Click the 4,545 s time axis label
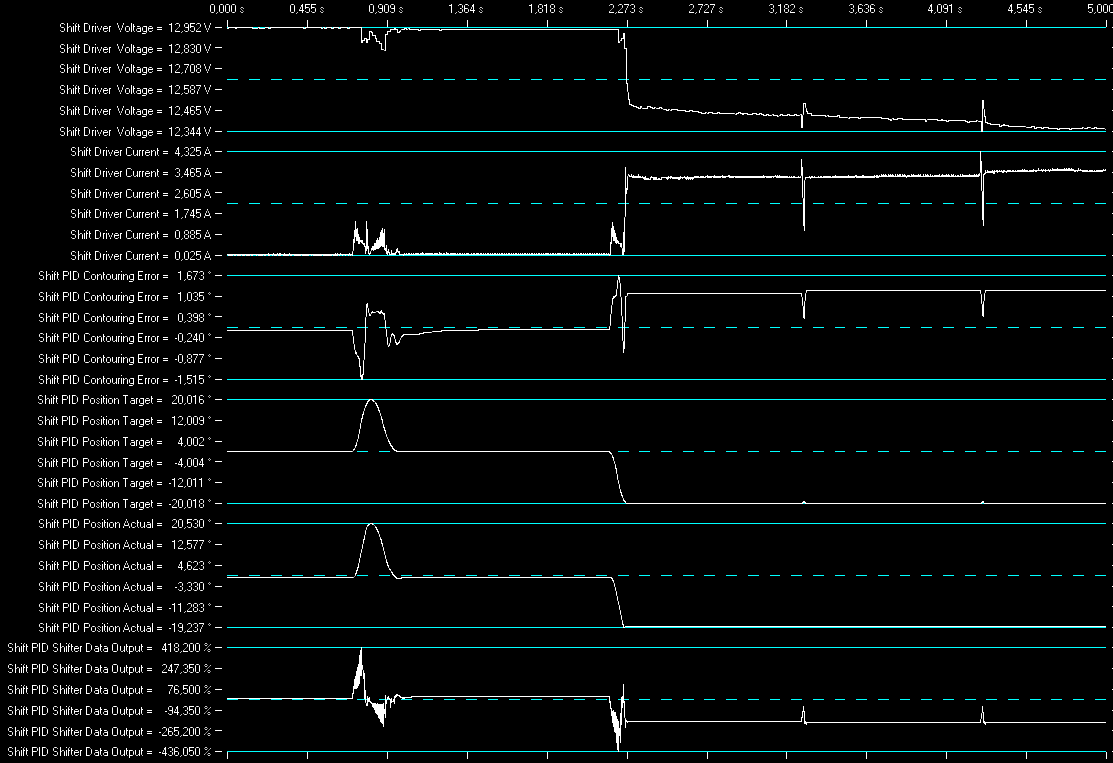The height and width of the screenshot is (763, 1113). (1025, 9)
